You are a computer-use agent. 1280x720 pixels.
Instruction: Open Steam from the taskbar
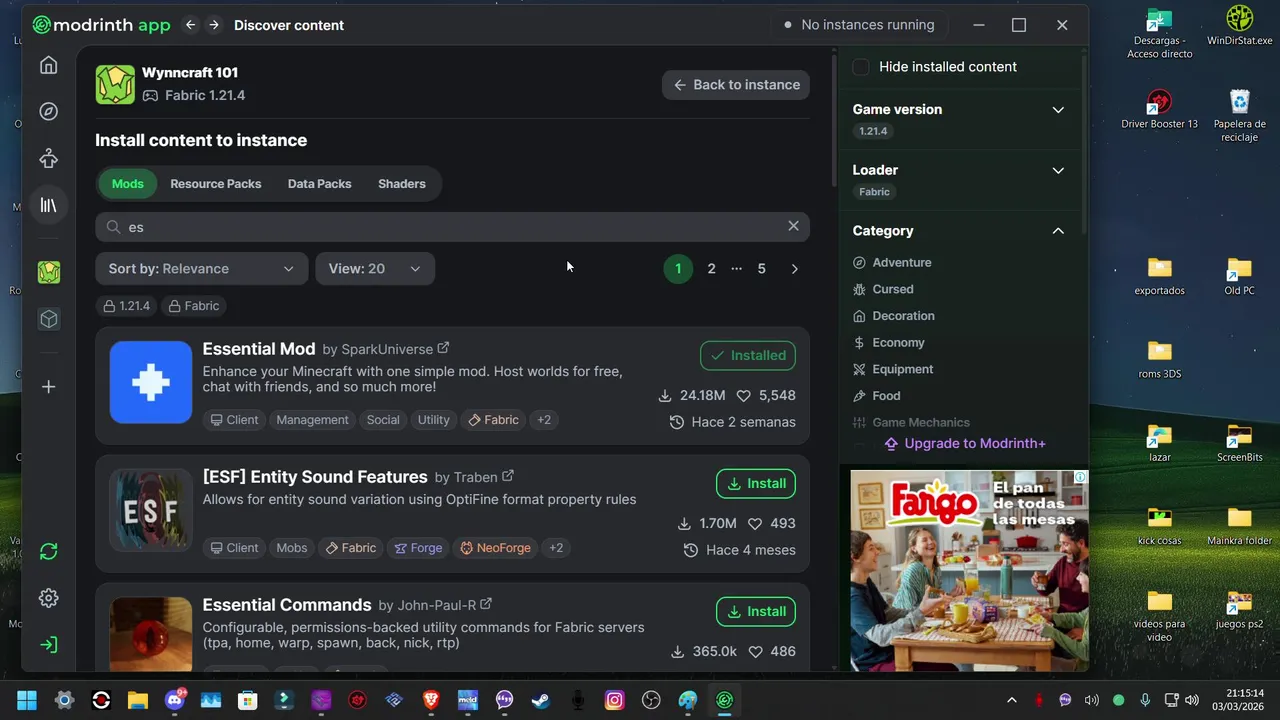point(541,700)
